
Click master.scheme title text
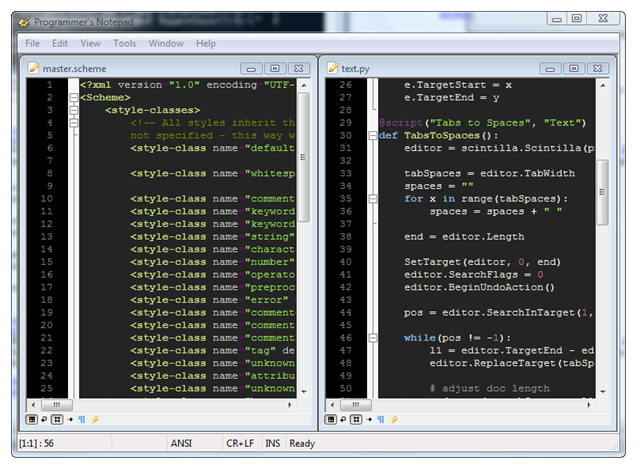click(x=74, y=69)
